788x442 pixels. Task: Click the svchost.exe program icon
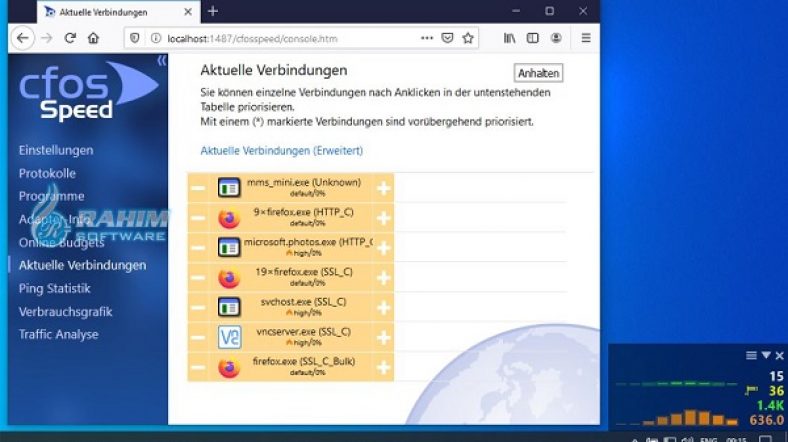click(x=229, y=307)
